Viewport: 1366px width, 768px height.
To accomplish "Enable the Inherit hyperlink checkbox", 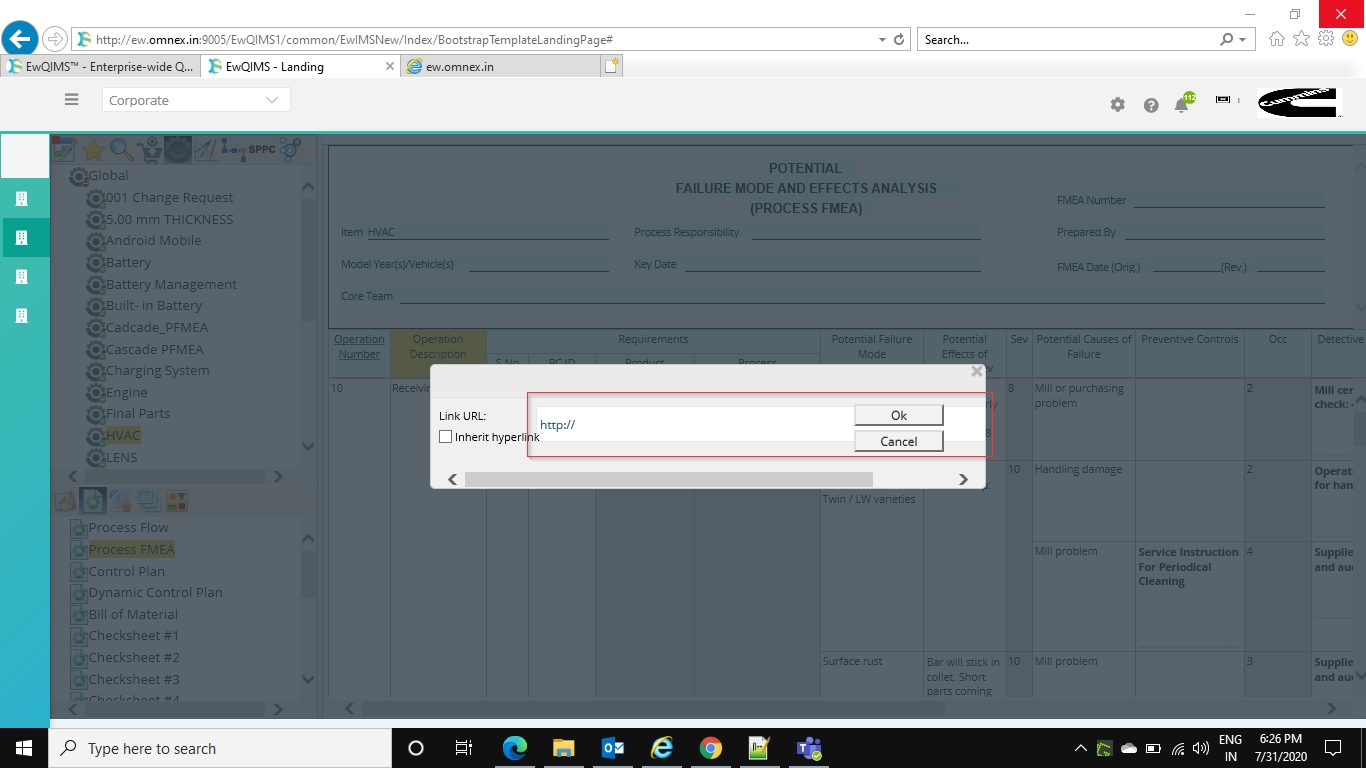I will pos(446,437).
